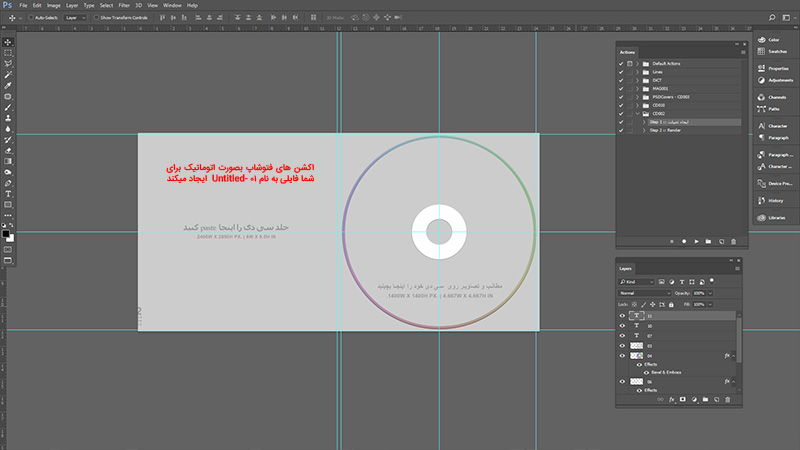This screenshot has width=800, height=450.
Task: Open the blend mode Normal dropdown
Action: [647, 293]
